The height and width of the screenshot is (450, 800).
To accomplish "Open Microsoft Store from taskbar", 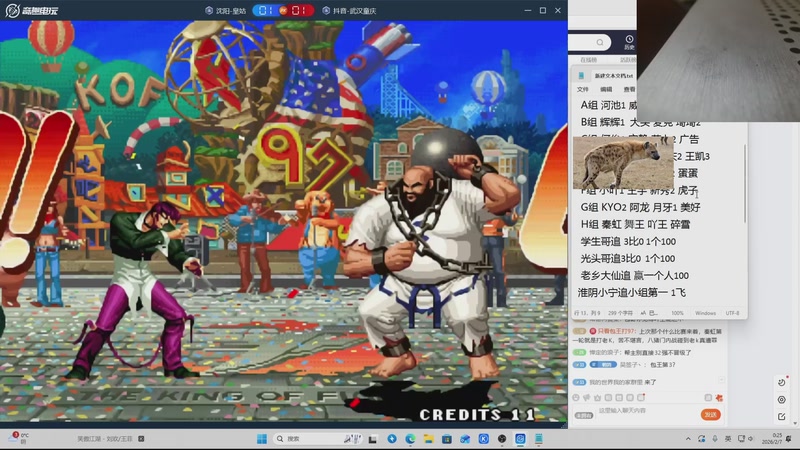I will coord(447,439).
